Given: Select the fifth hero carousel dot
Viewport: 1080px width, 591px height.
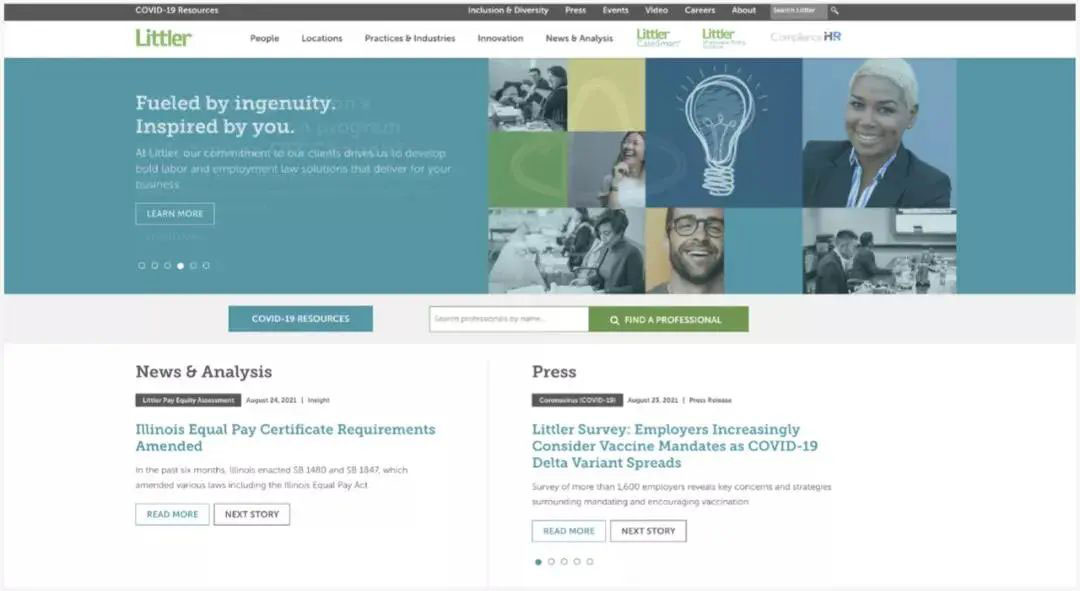Looking at the screenshot, I should click(194, 265).
